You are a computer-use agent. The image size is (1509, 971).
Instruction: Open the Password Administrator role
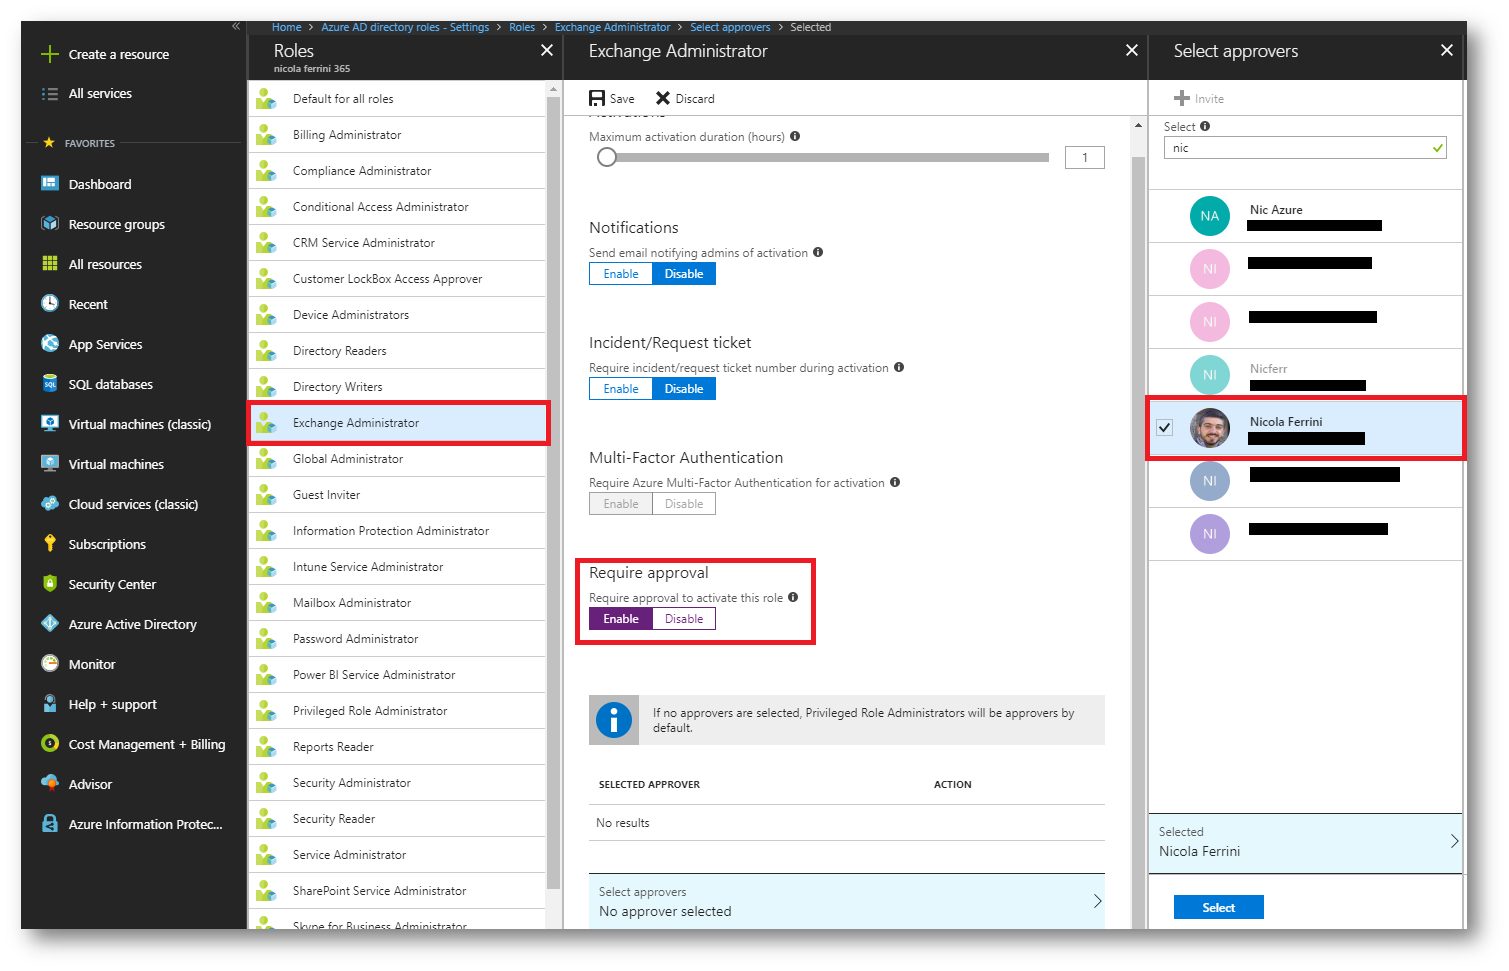point(398,639)
